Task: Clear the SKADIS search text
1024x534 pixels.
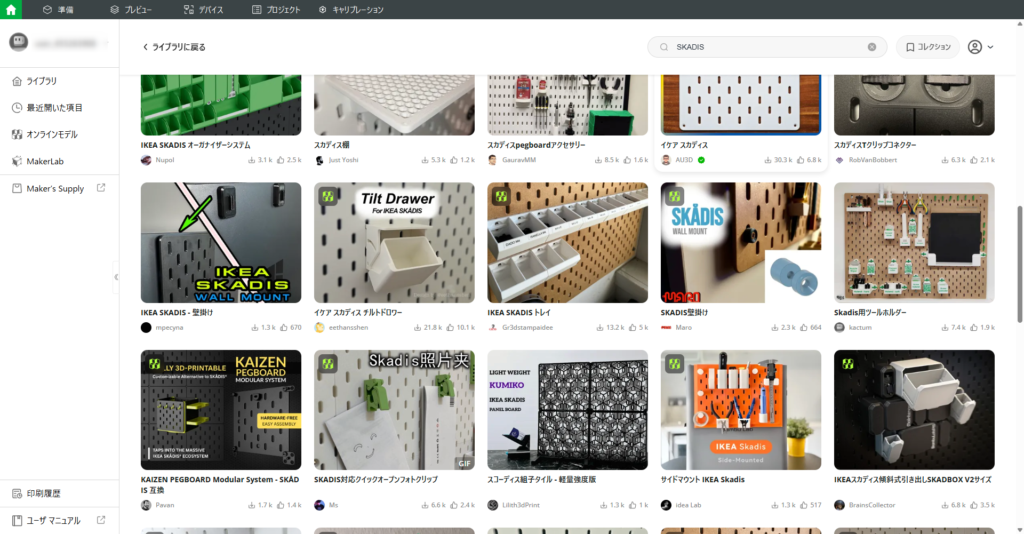Action: point(871,47)
